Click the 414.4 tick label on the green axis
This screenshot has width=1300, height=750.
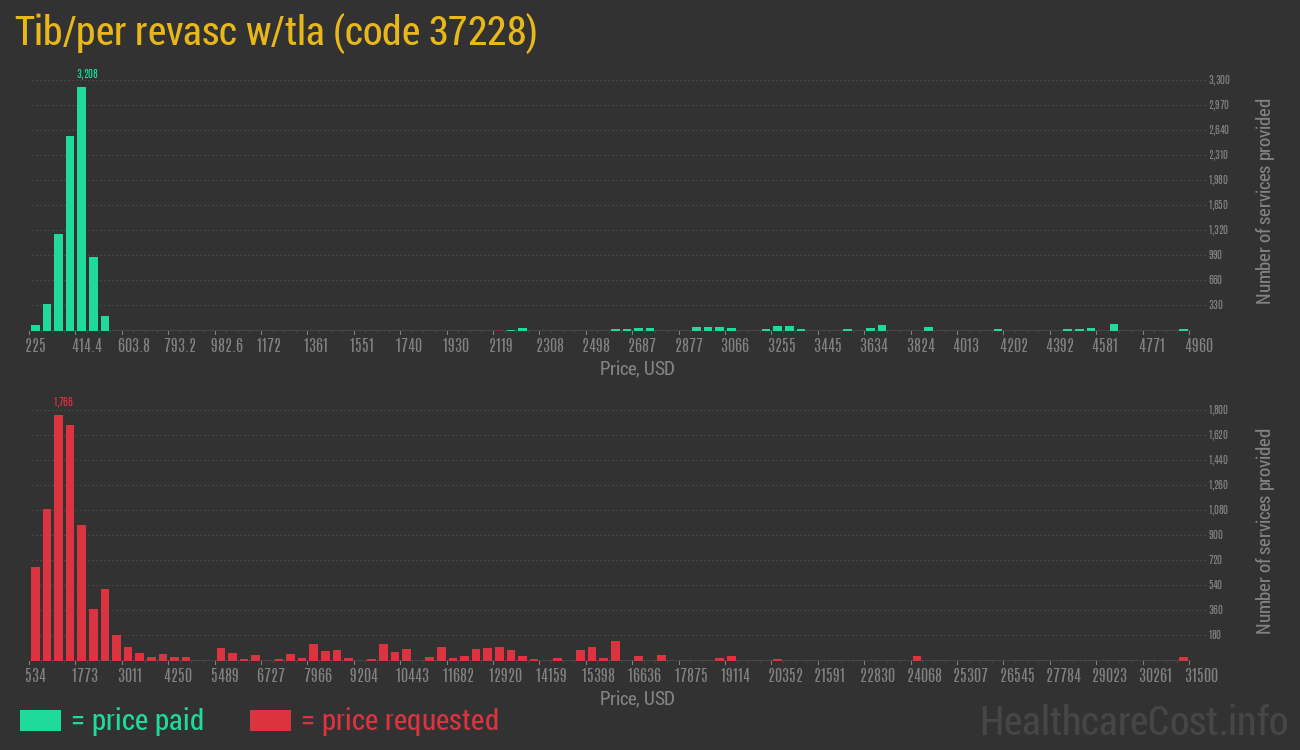tap(87, 346)
